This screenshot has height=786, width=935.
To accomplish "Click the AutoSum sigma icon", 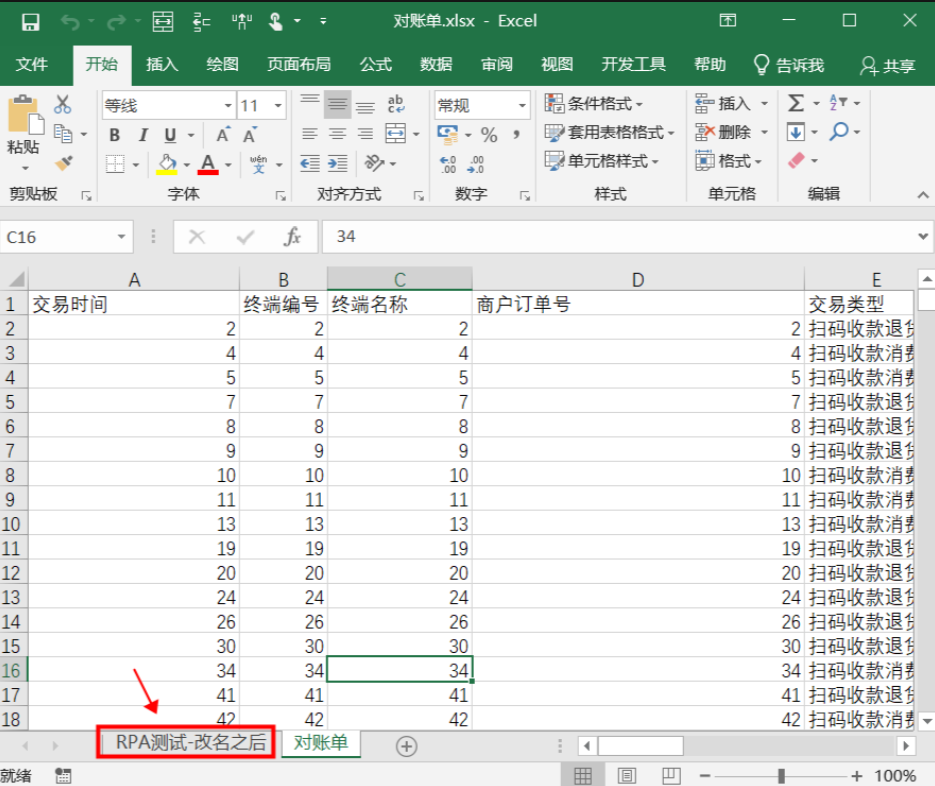I will tap(795, 103).
